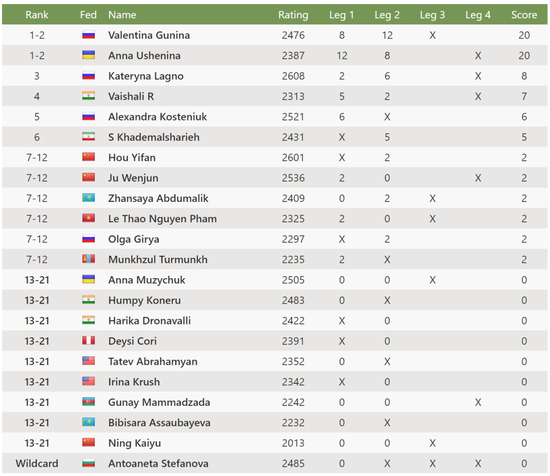Click the Iranian flag next to S Khademalsharieh
The width and height of the screenshot is (550, 476).
tap(88, 137)
